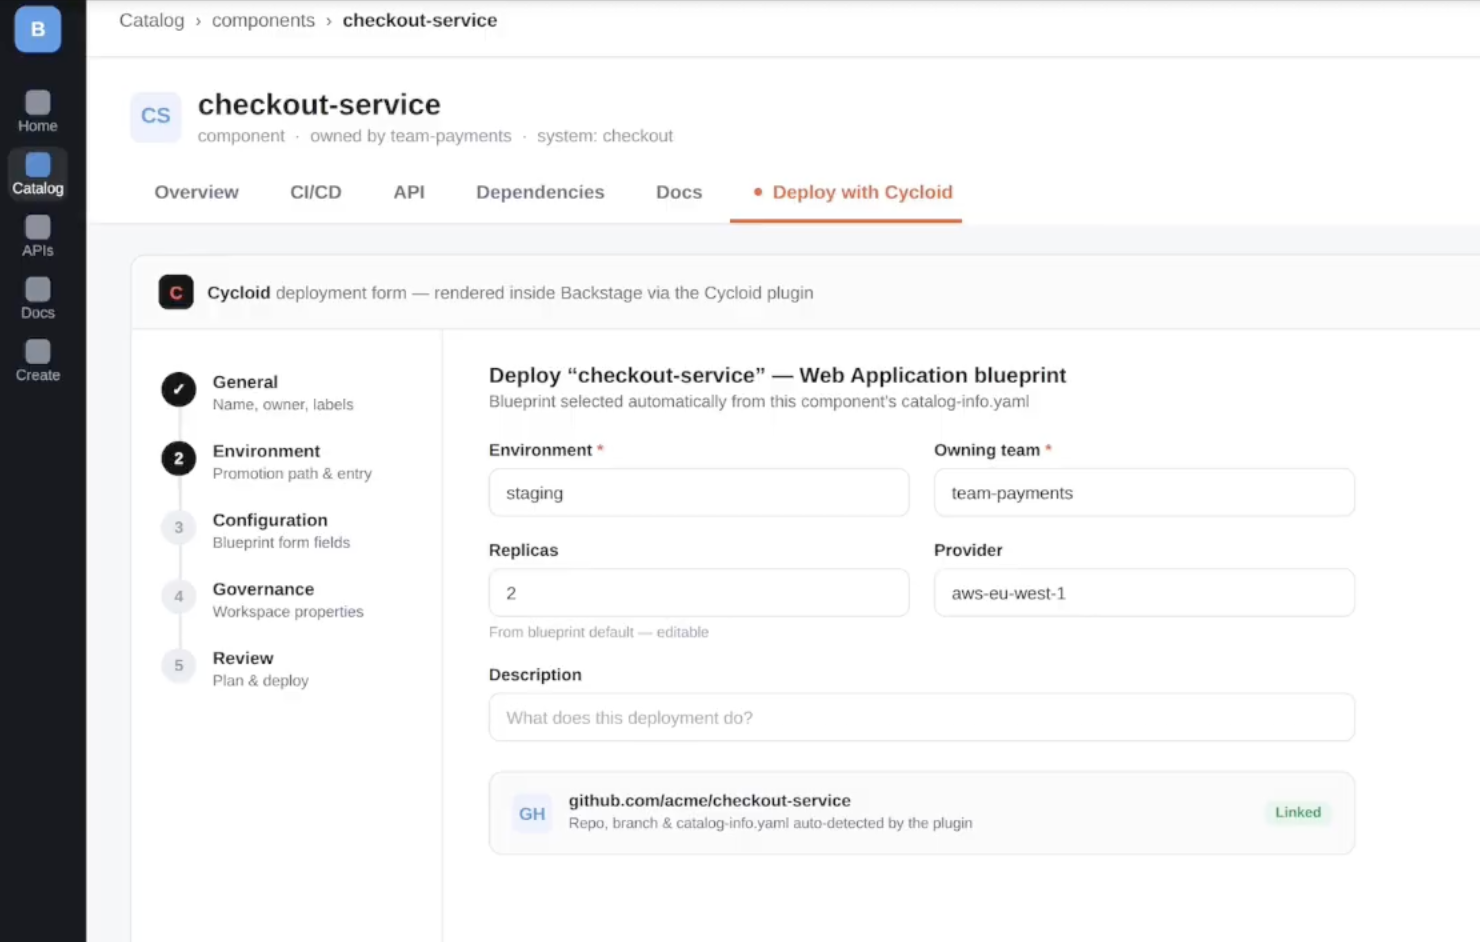Image resolution: width=1480 pixels, height=942 pixels.
Task: Click 'owned by team-payments' text
Action: click(410, 136)
